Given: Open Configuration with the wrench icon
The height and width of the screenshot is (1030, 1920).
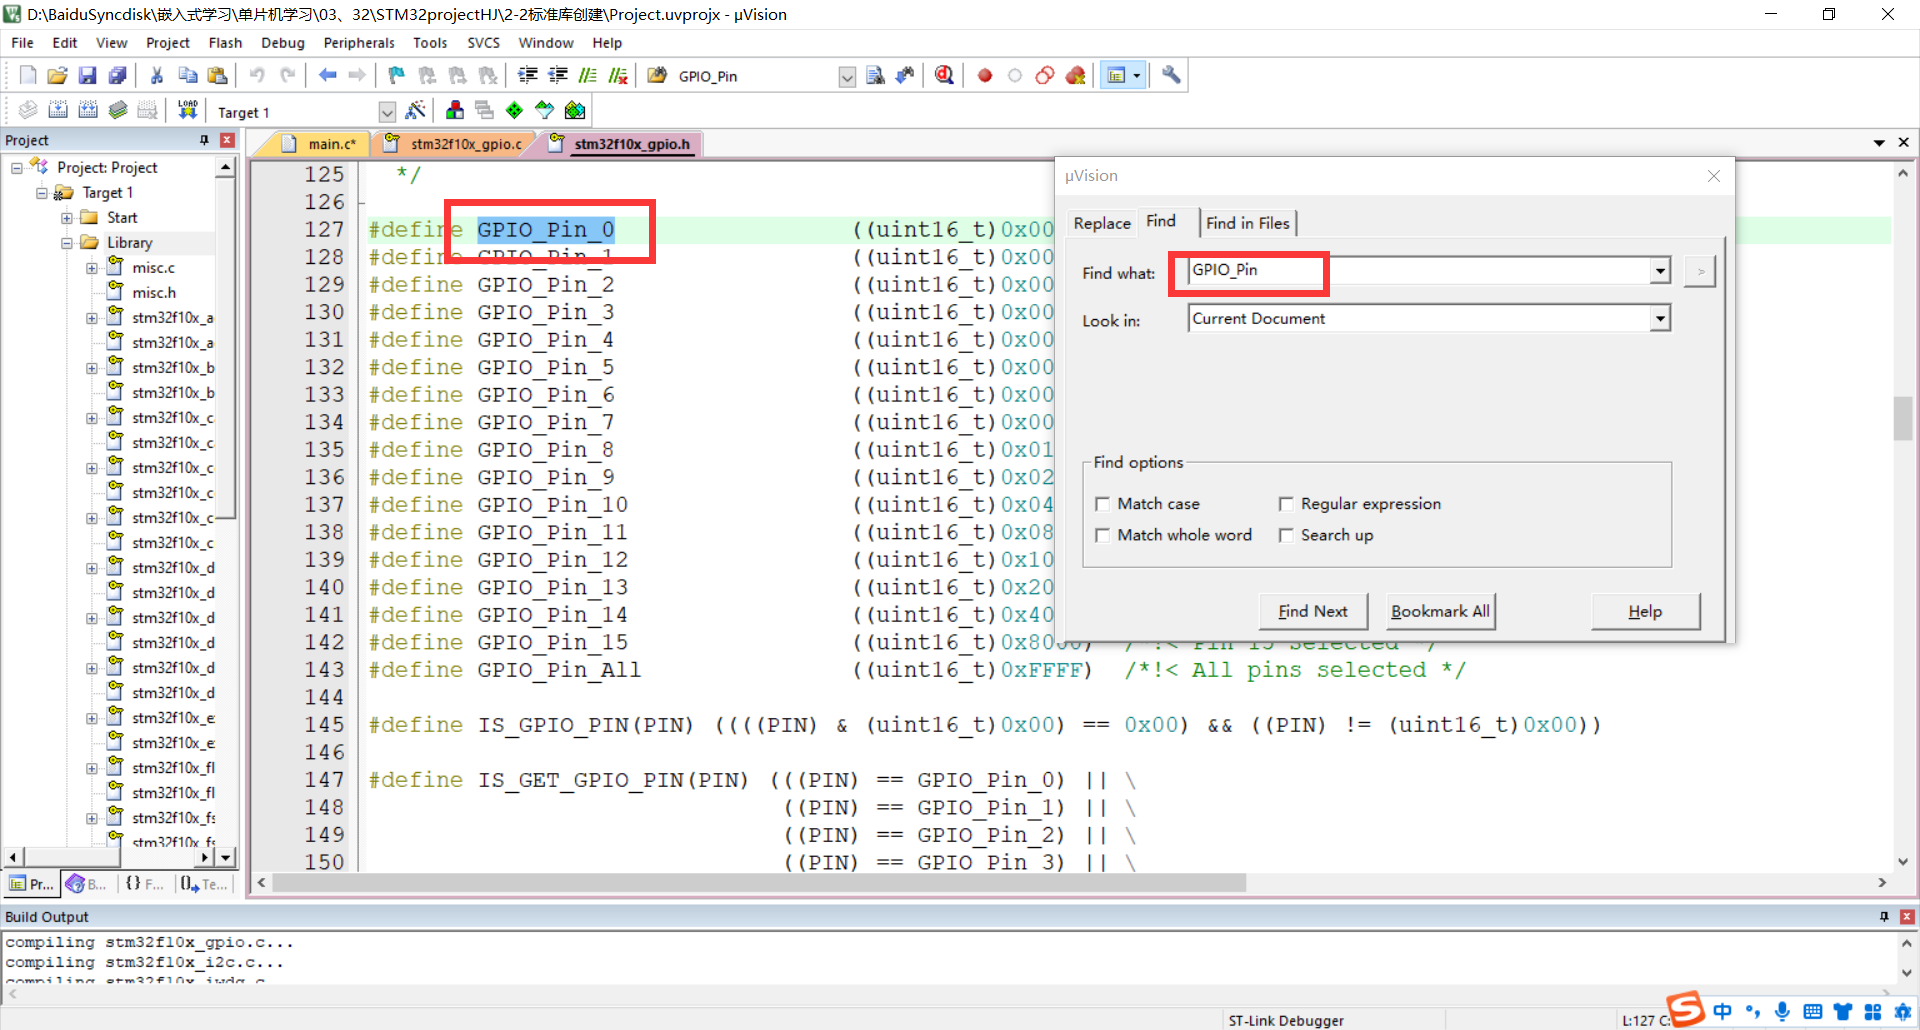Looking at the screenshot, I should click(1171, 75).
